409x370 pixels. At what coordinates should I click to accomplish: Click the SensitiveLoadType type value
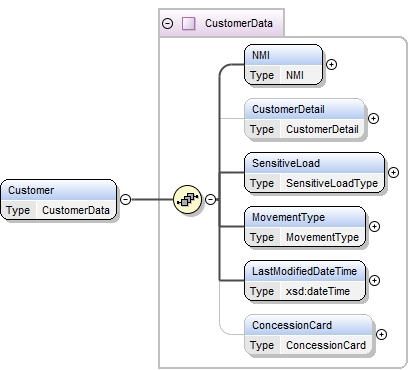click(x=332, y=183)
